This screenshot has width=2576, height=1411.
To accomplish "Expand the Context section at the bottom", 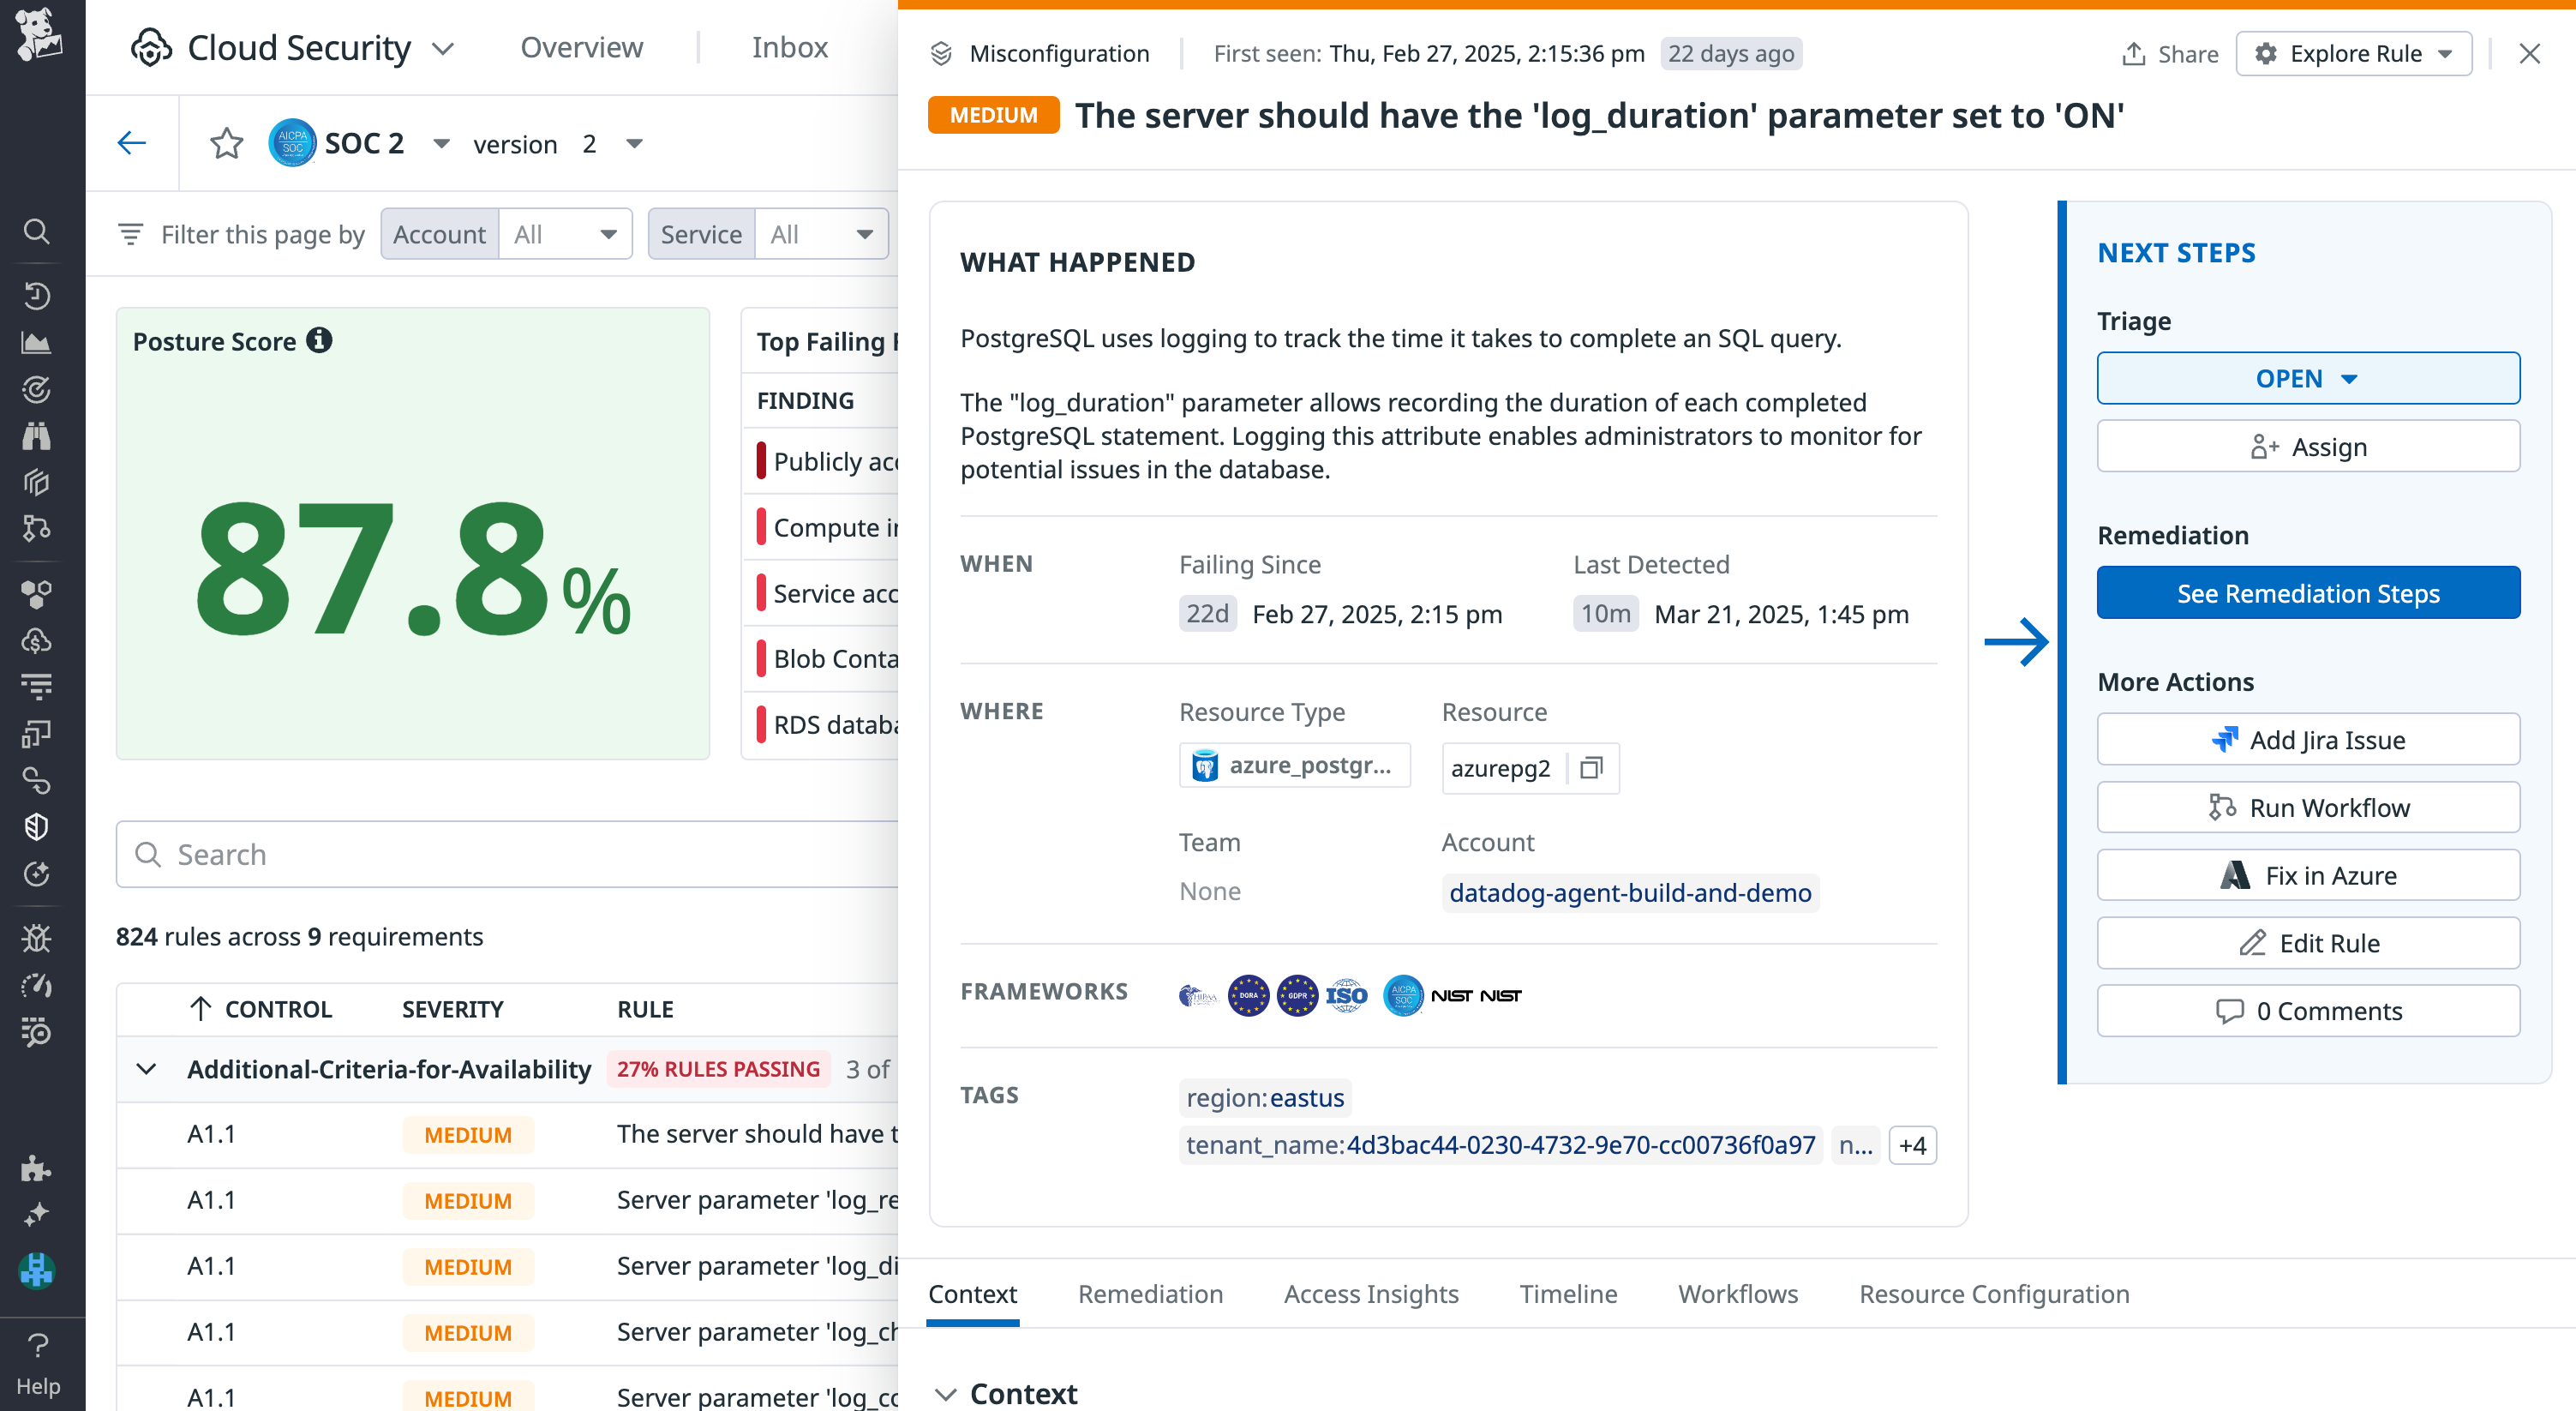I will click(946, 1393).
